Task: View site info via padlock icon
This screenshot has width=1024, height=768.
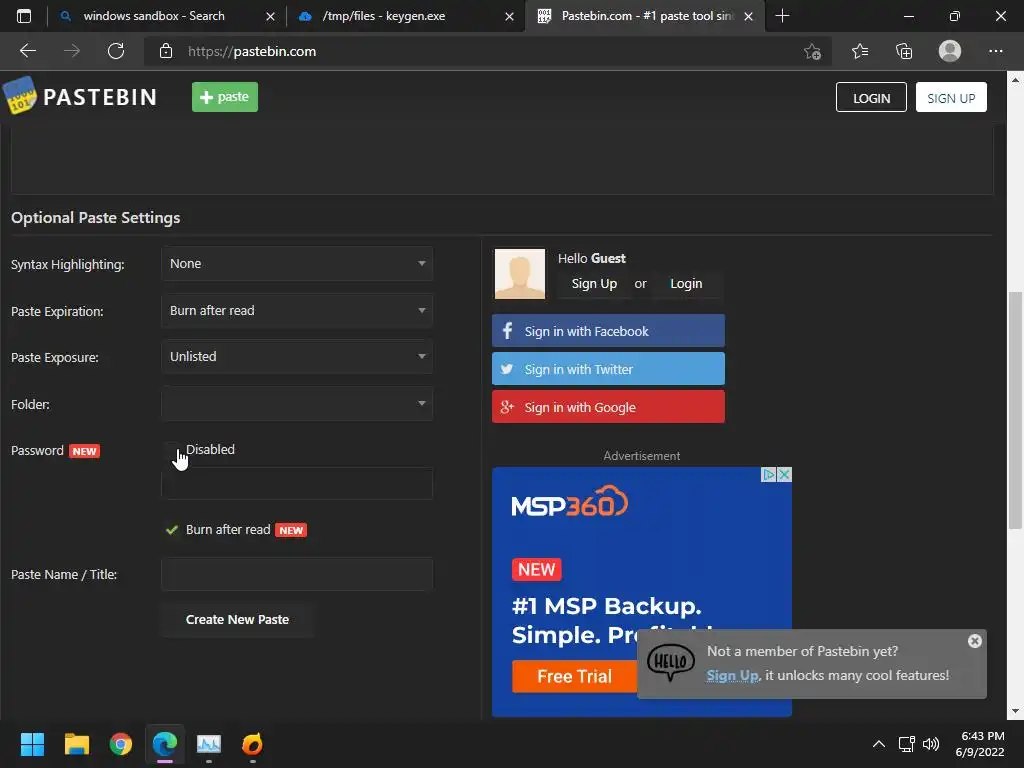Action: pos(166,51)
